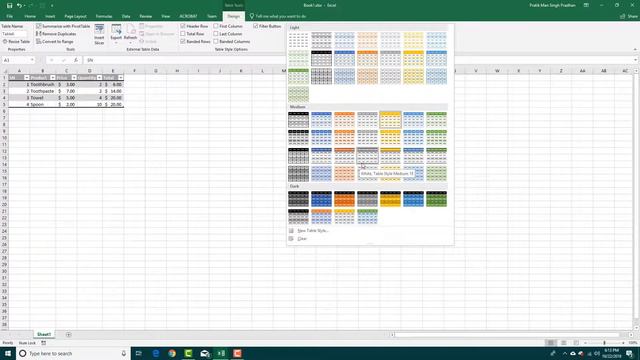
Task: Open the Windows Start menu
Action: (8, 353)
